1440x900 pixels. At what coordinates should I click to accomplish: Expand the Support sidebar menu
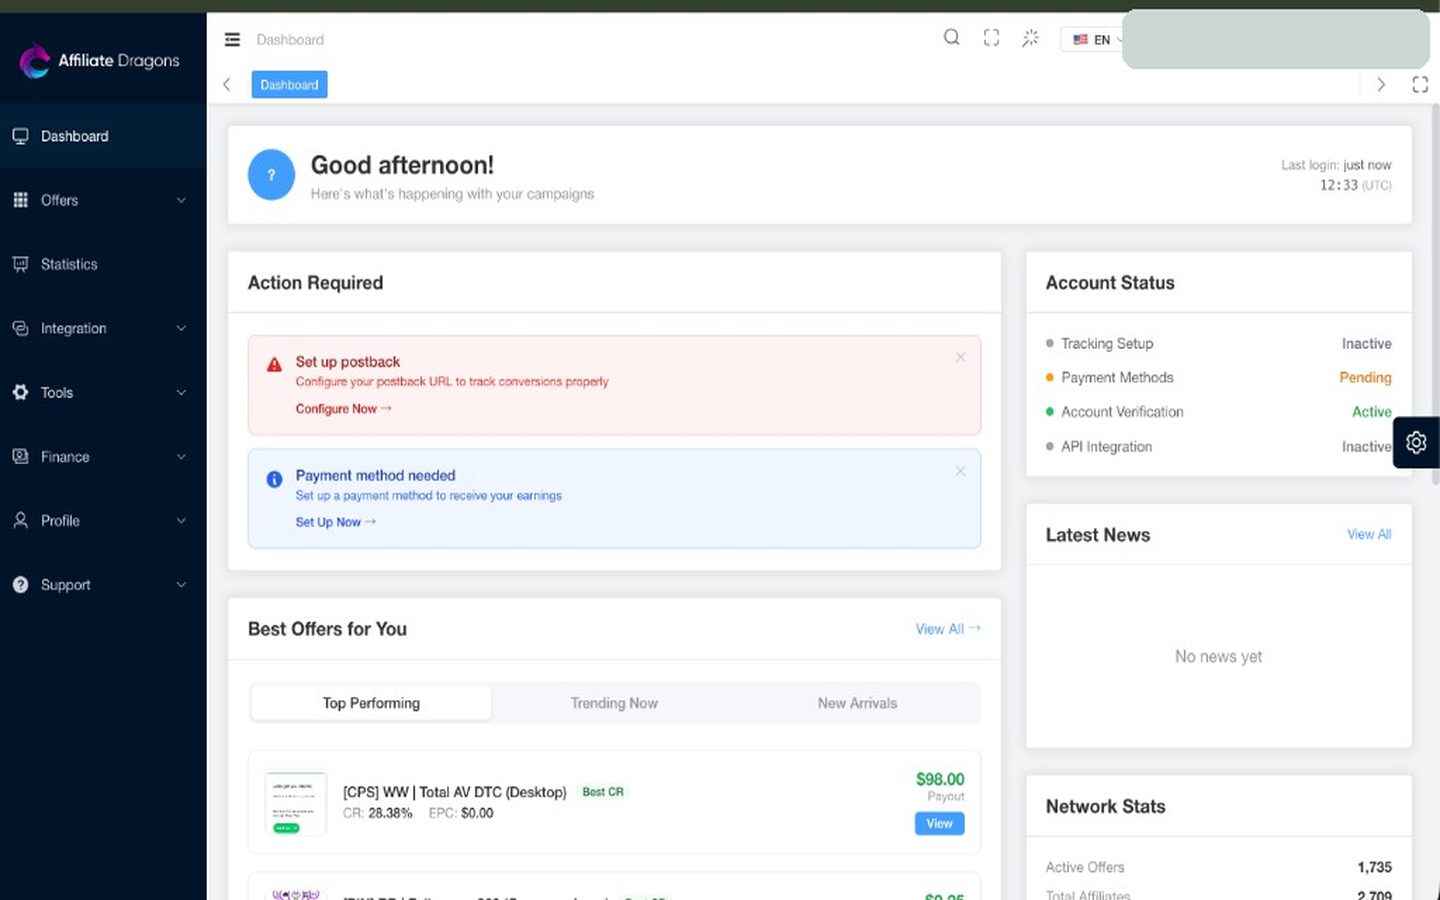click(x=103, y=584)
